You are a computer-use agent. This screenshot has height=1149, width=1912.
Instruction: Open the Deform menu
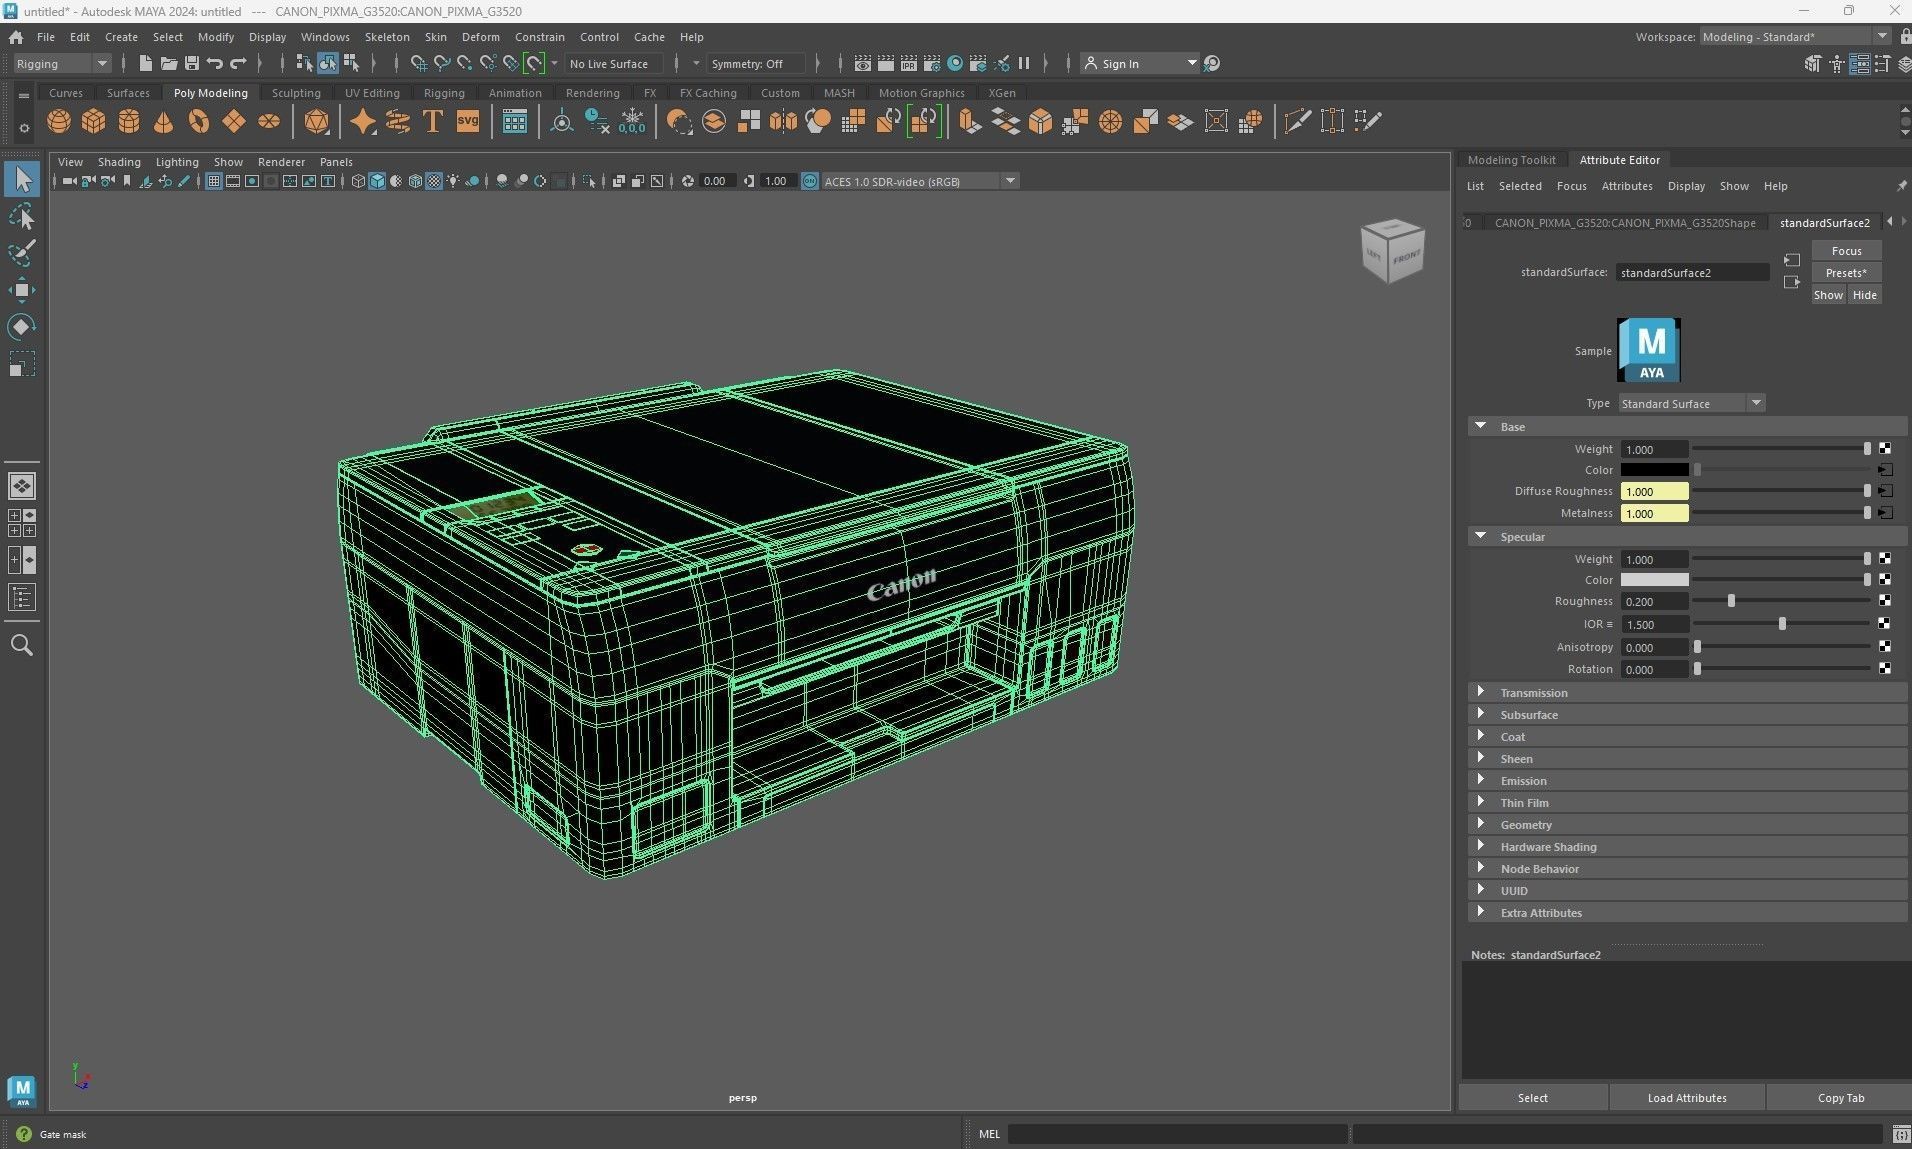(480, 37)
